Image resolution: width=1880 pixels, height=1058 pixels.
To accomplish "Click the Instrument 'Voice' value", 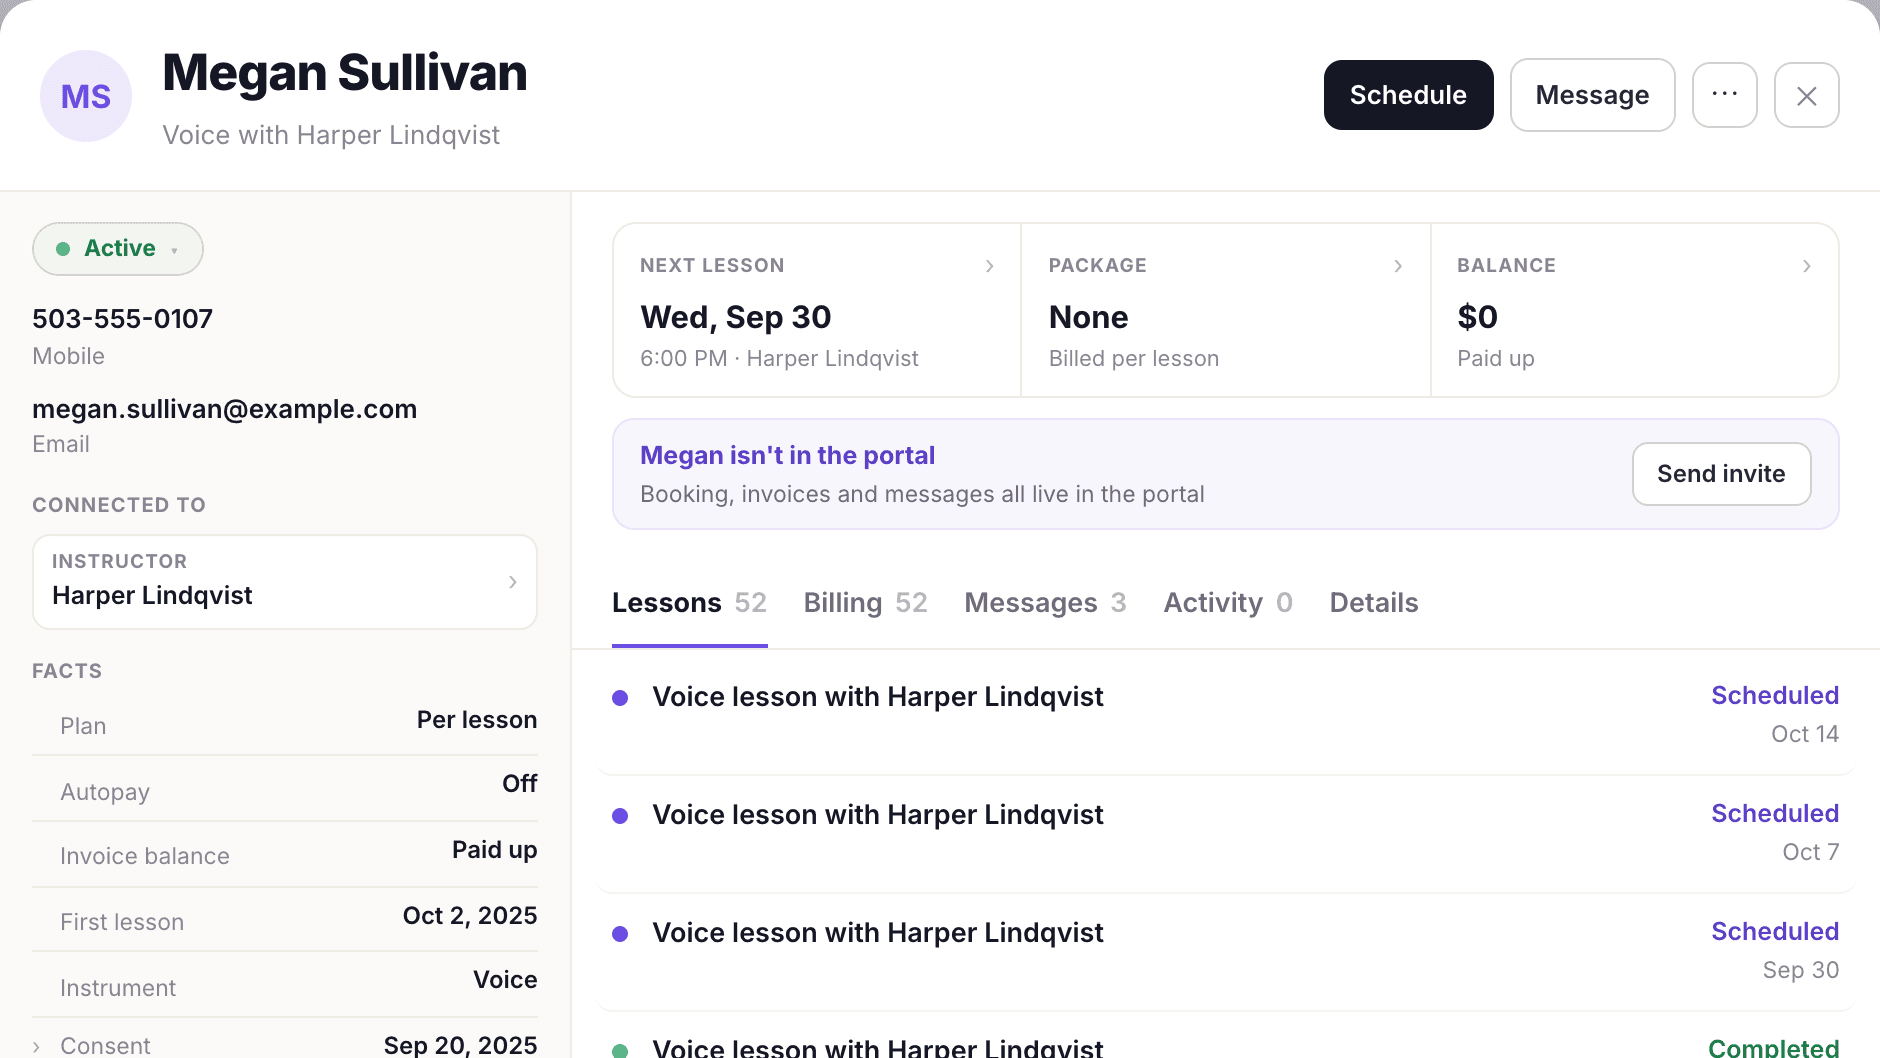I will pyautogui.click(x=505, y=980).
